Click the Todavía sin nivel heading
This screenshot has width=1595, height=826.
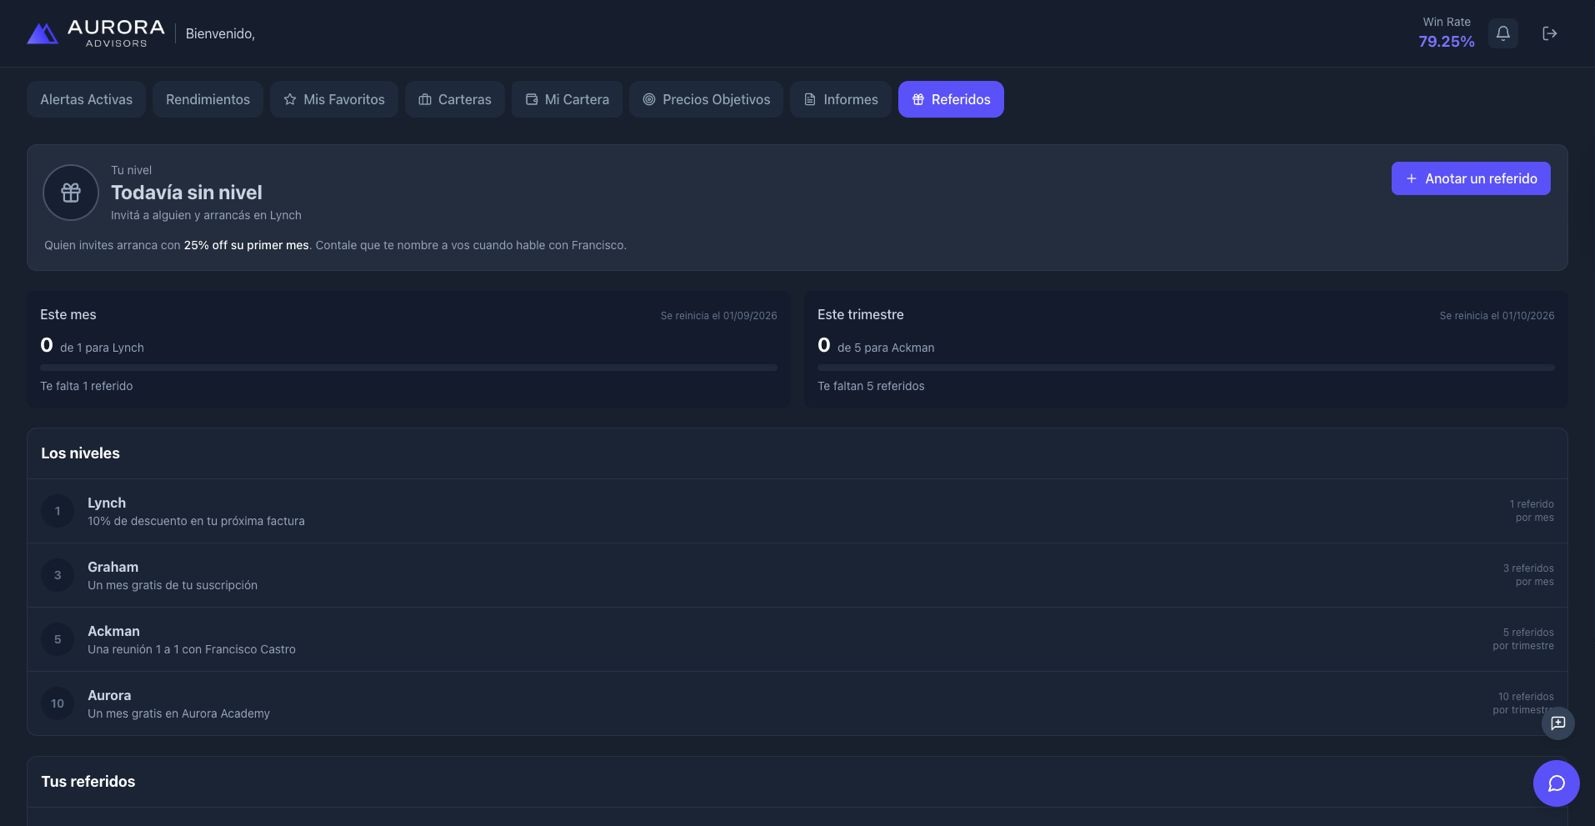[186, 192]
